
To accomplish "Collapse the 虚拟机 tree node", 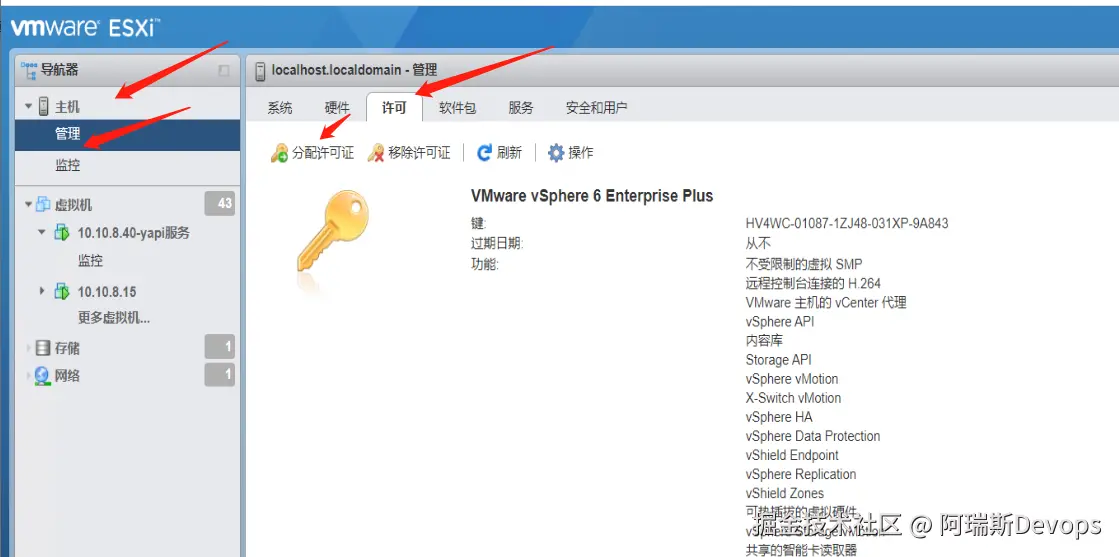I will click(x=29, y=205).
